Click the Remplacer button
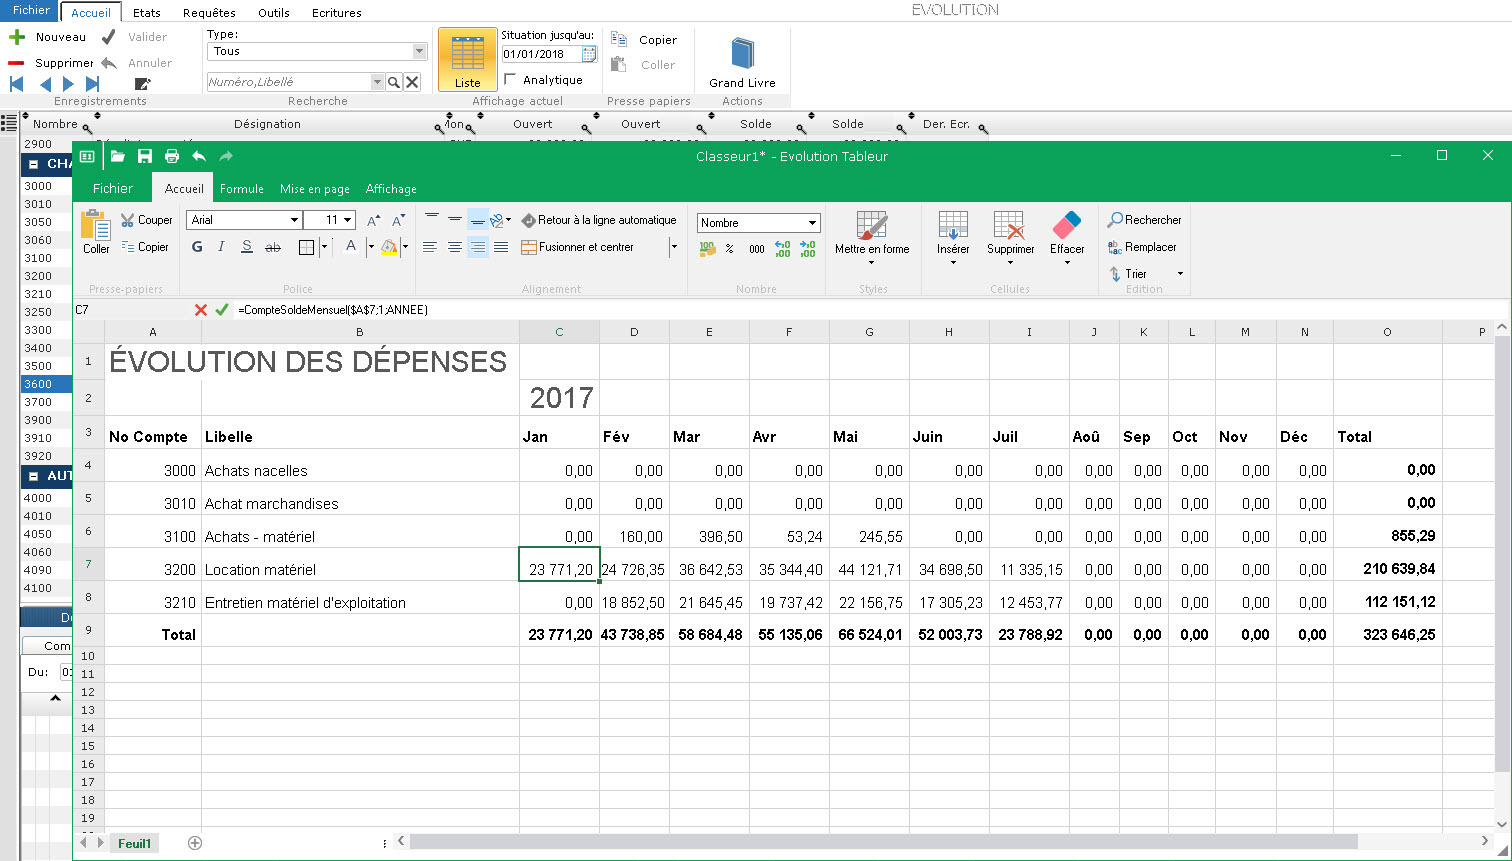Image resolution: width=1512 pixels, height=861 pixels. tap(1142, 247)
